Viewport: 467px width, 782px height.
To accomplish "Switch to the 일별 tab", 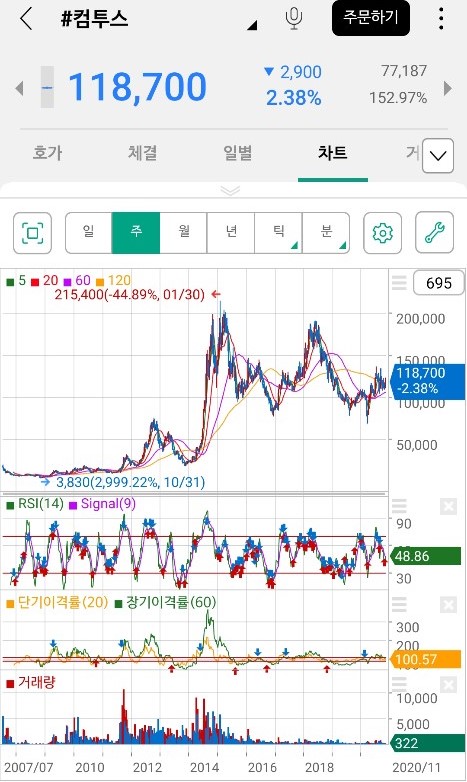I will [237, 152].
